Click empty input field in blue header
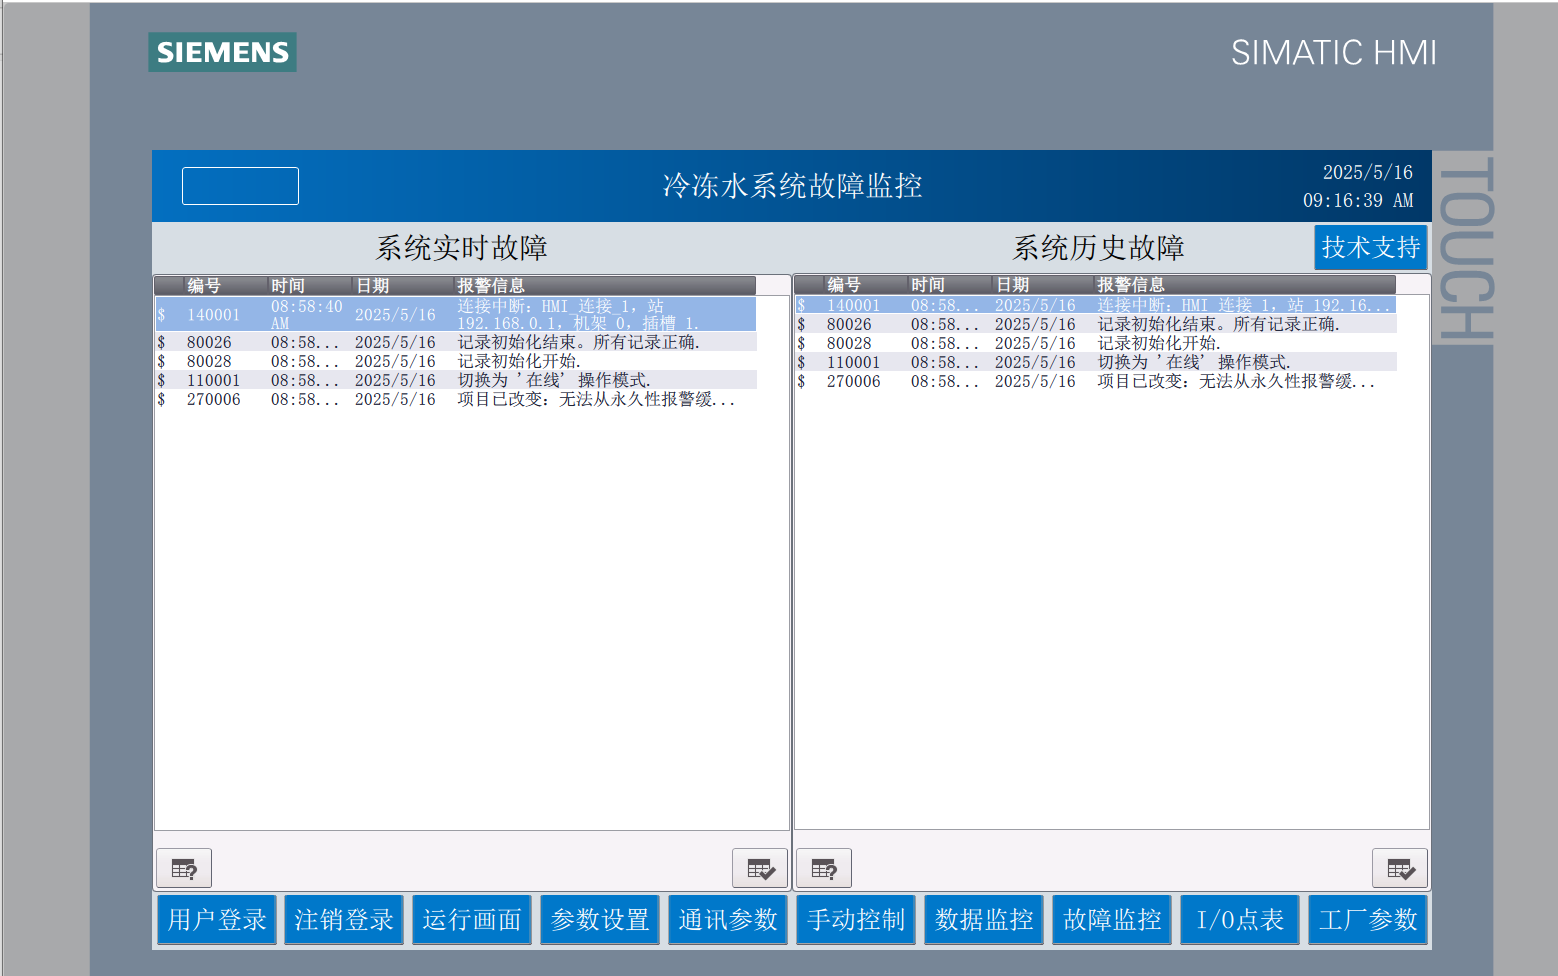The image size is (1558, 976). pos(240,186)
